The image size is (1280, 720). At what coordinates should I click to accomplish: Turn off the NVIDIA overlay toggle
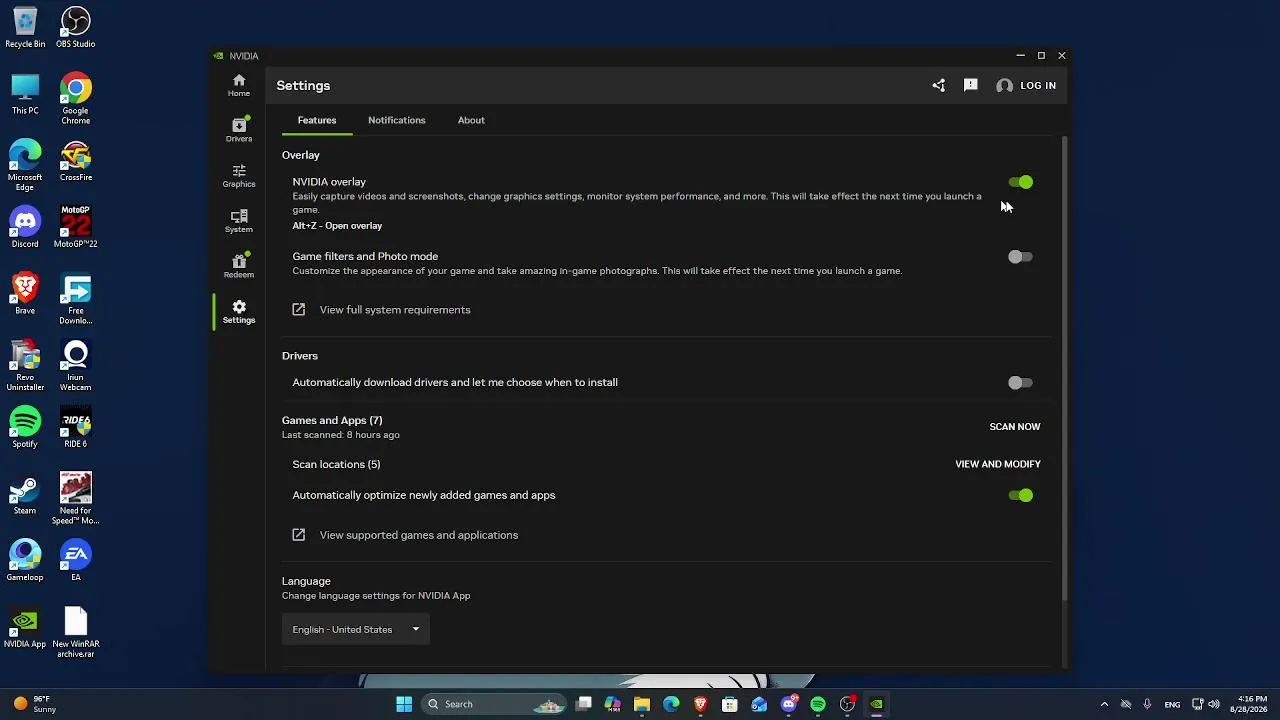click(1020, 182)
